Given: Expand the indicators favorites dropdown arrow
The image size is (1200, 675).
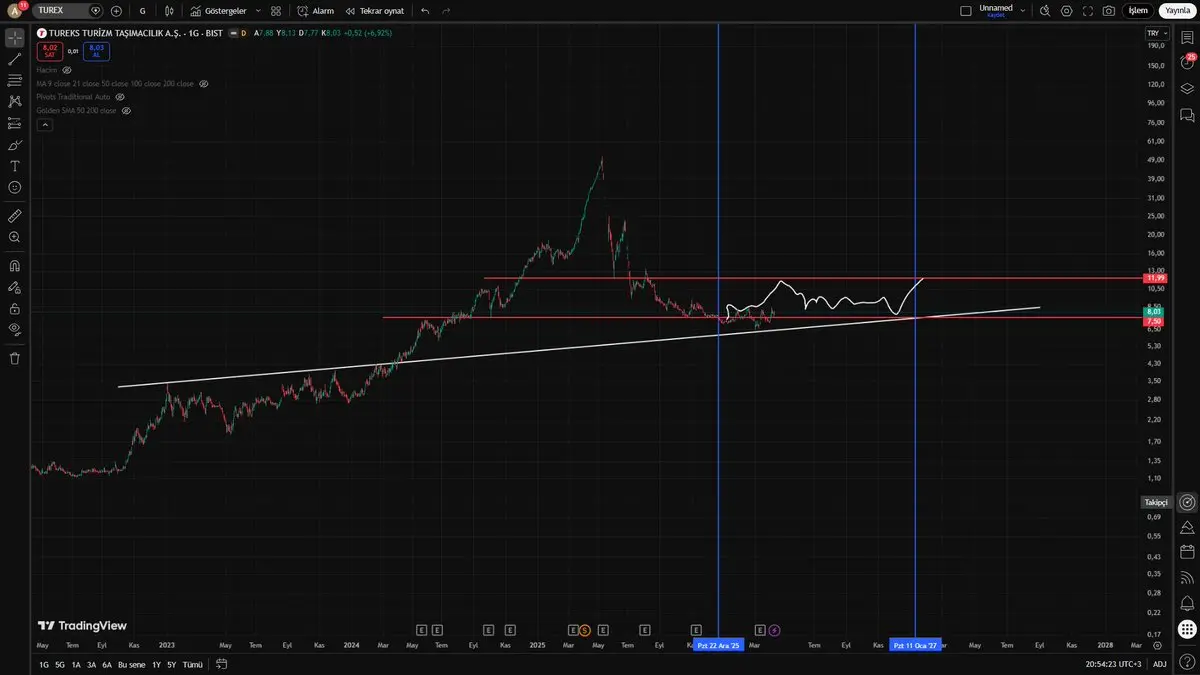Looking at the screenshot, I should click(x=258, y=10).
